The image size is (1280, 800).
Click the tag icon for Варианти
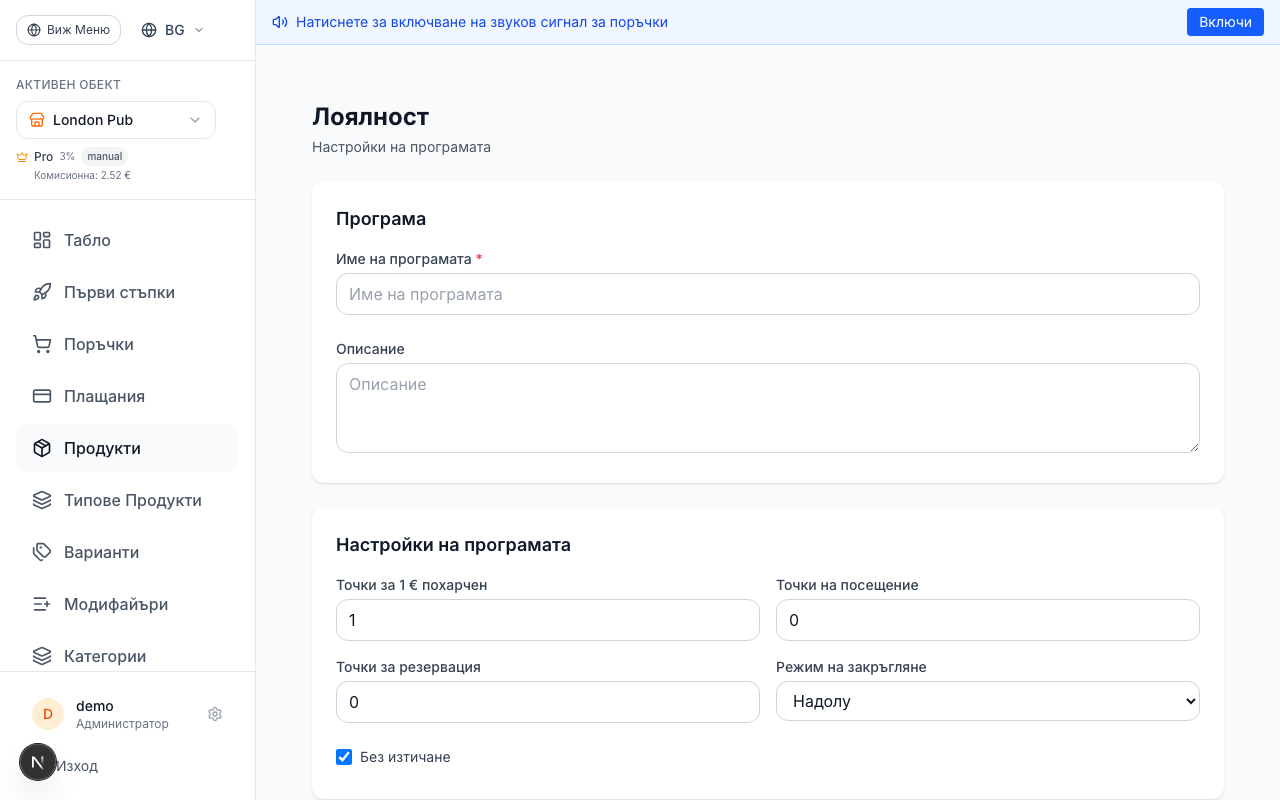[42, 552]
